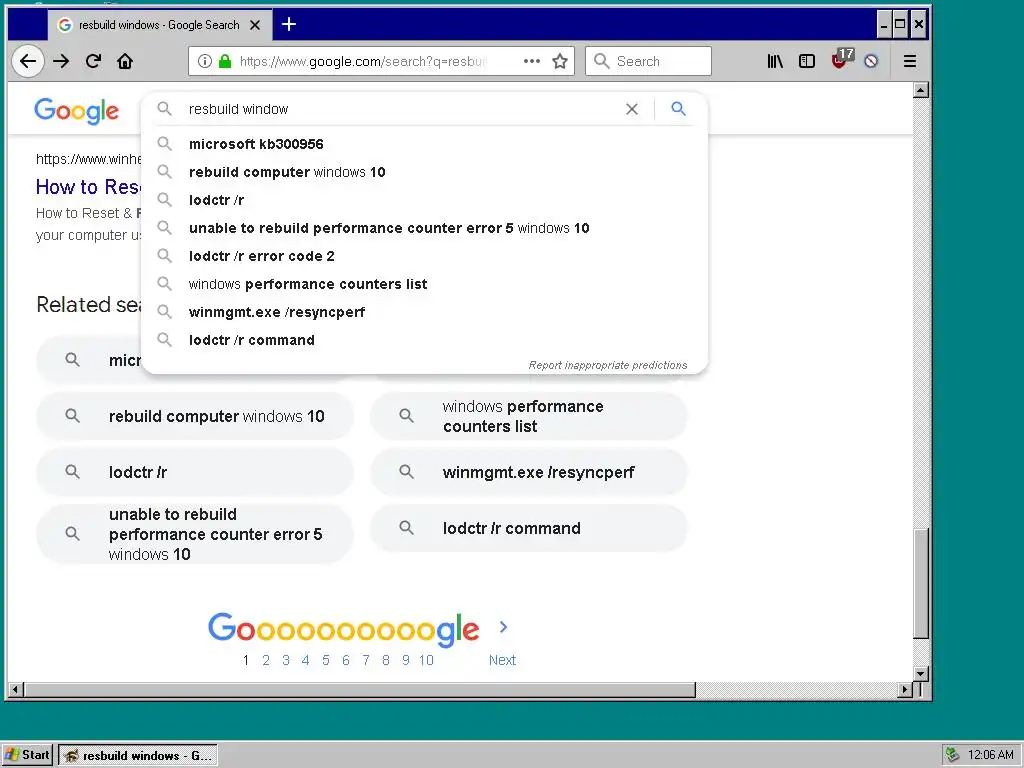Click the vertical scrollbar thumb
Image resolution: width=1024 pixels, height=768 pixels.
coord(921,584)
